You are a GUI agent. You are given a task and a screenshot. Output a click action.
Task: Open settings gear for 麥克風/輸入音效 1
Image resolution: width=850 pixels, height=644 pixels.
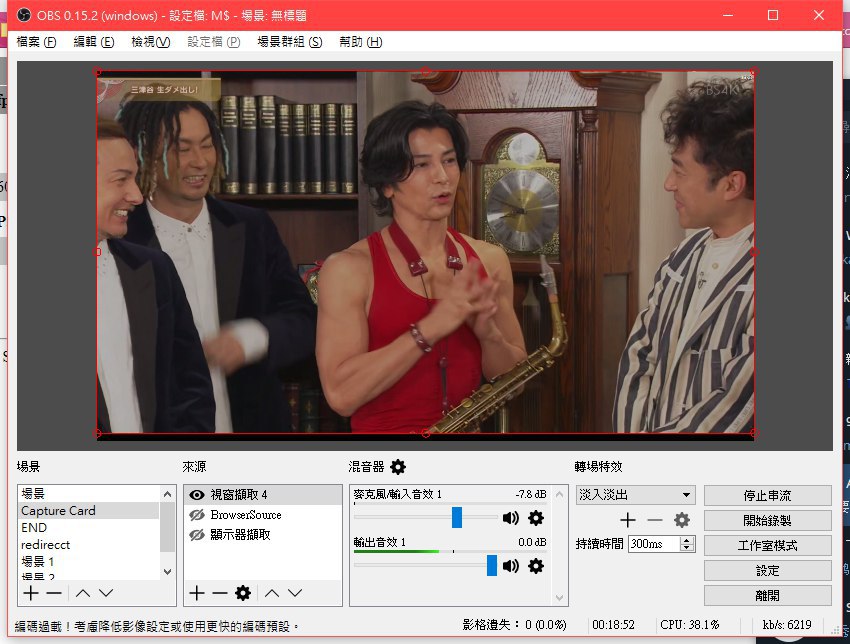tap(536, 517)
